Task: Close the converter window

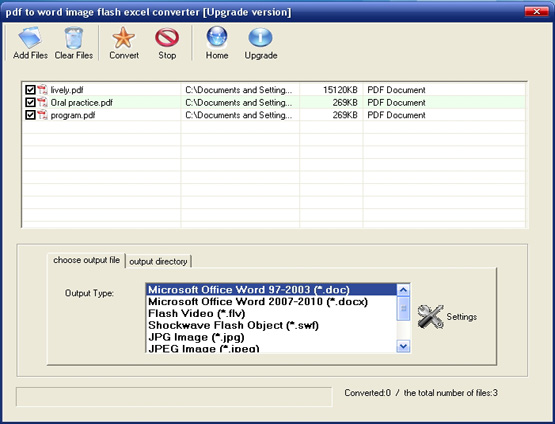Action: tap(537, 12)
